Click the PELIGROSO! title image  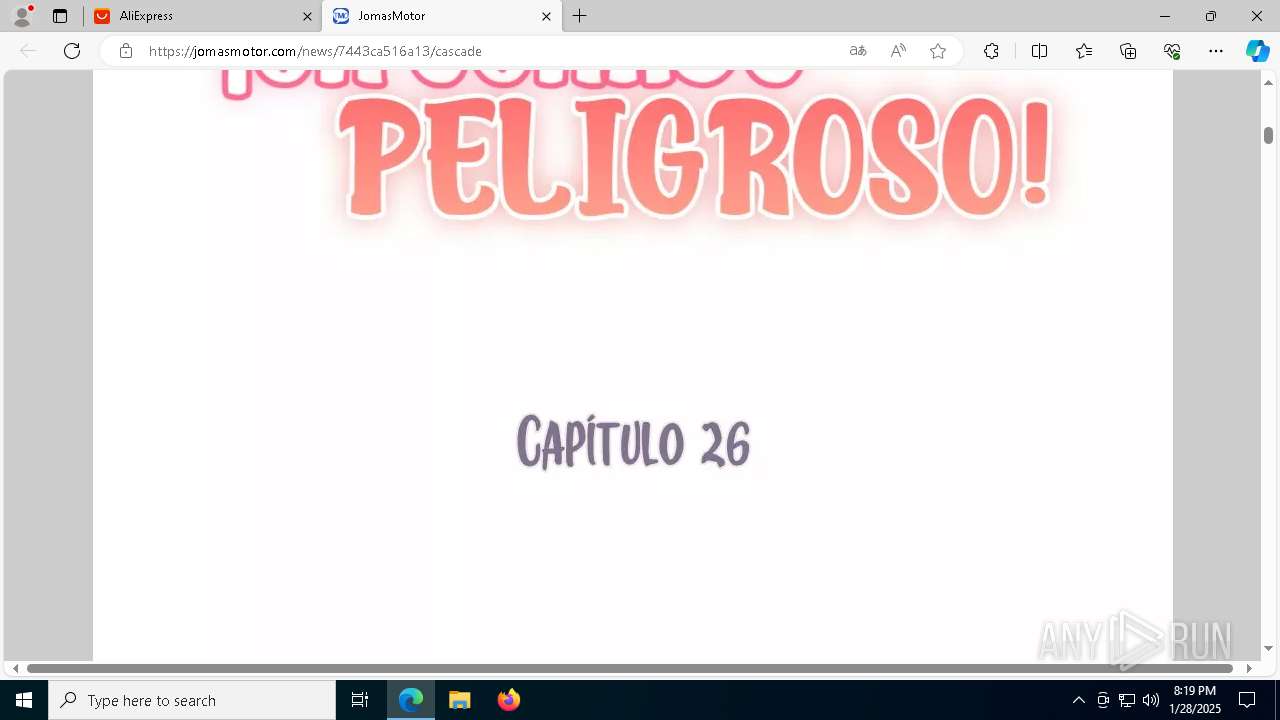click(x=696, y=158)
